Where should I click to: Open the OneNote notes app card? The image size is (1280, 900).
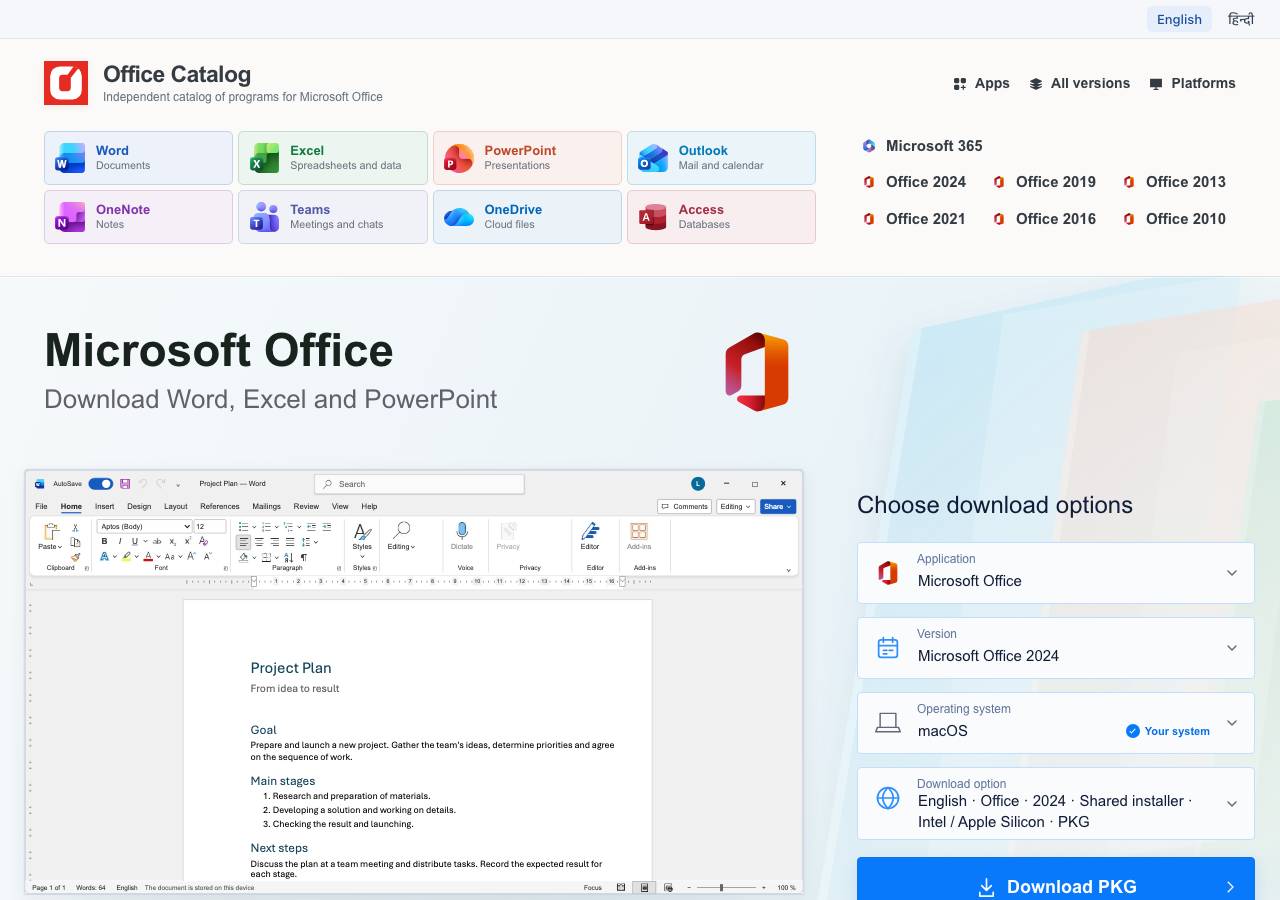tap(138, 217)
